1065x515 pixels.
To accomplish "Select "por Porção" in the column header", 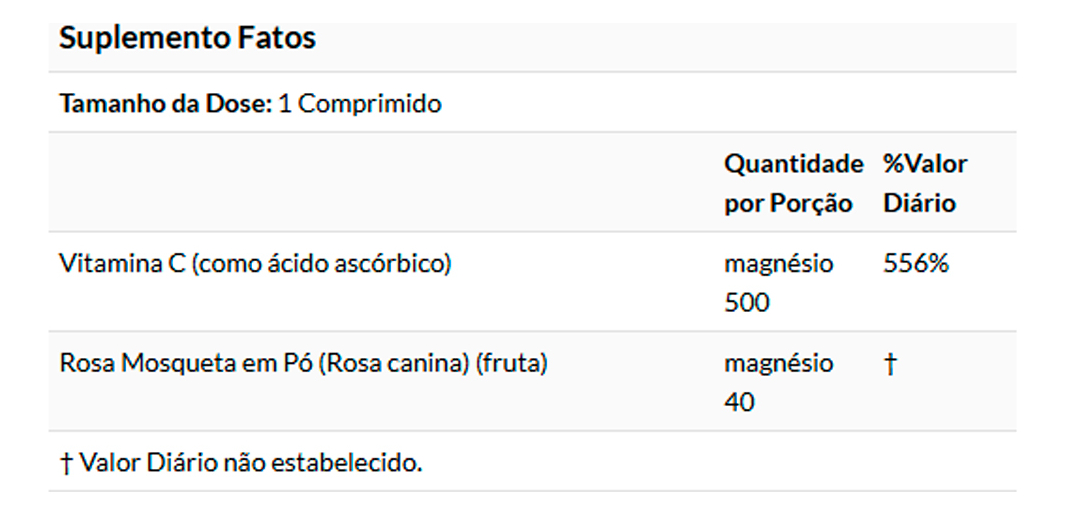I will click(x=788, y=204).
